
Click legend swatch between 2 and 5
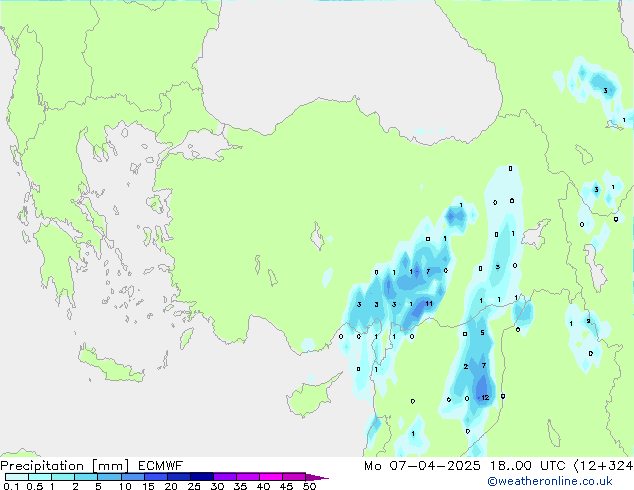point(86,477)
